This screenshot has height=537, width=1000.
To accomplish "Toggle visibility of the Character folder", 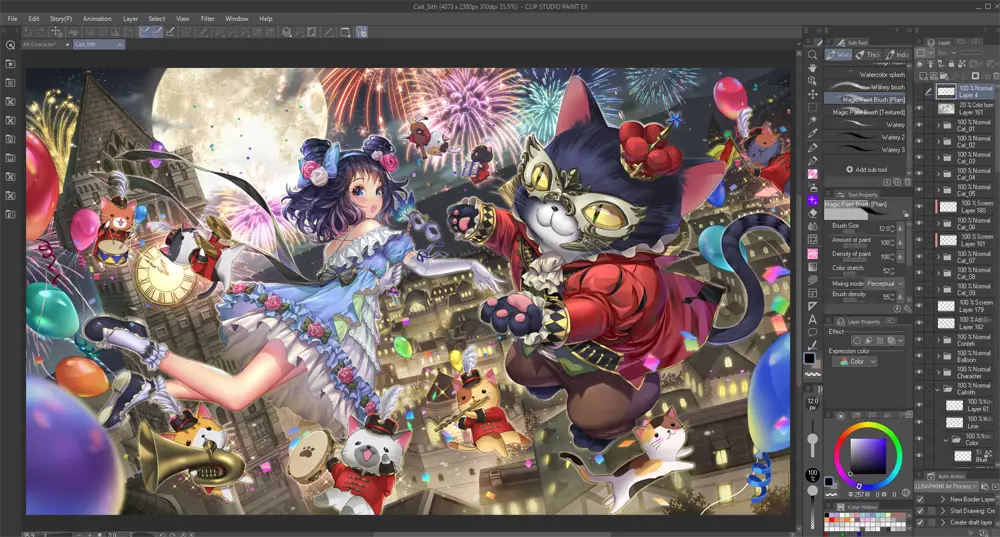I will click(919, 372).
